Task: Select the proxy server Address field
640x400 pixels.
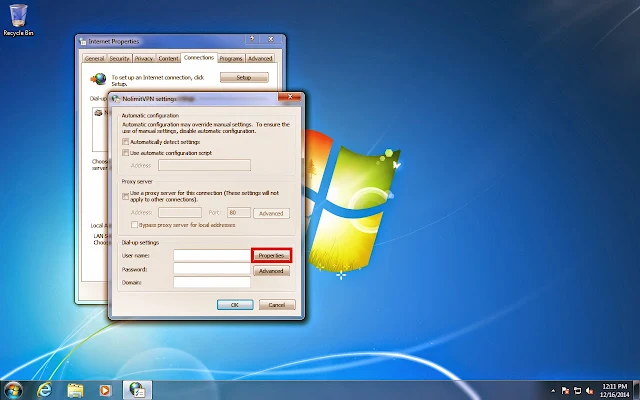Action: pyautogui.click(x=180, y=213)
